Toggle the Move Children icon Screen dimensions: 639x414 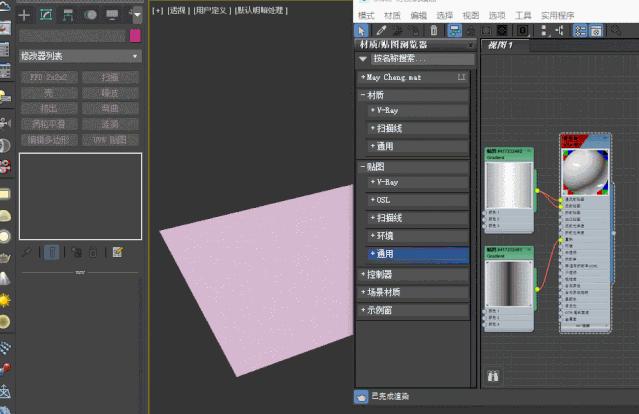coord(454,31)
